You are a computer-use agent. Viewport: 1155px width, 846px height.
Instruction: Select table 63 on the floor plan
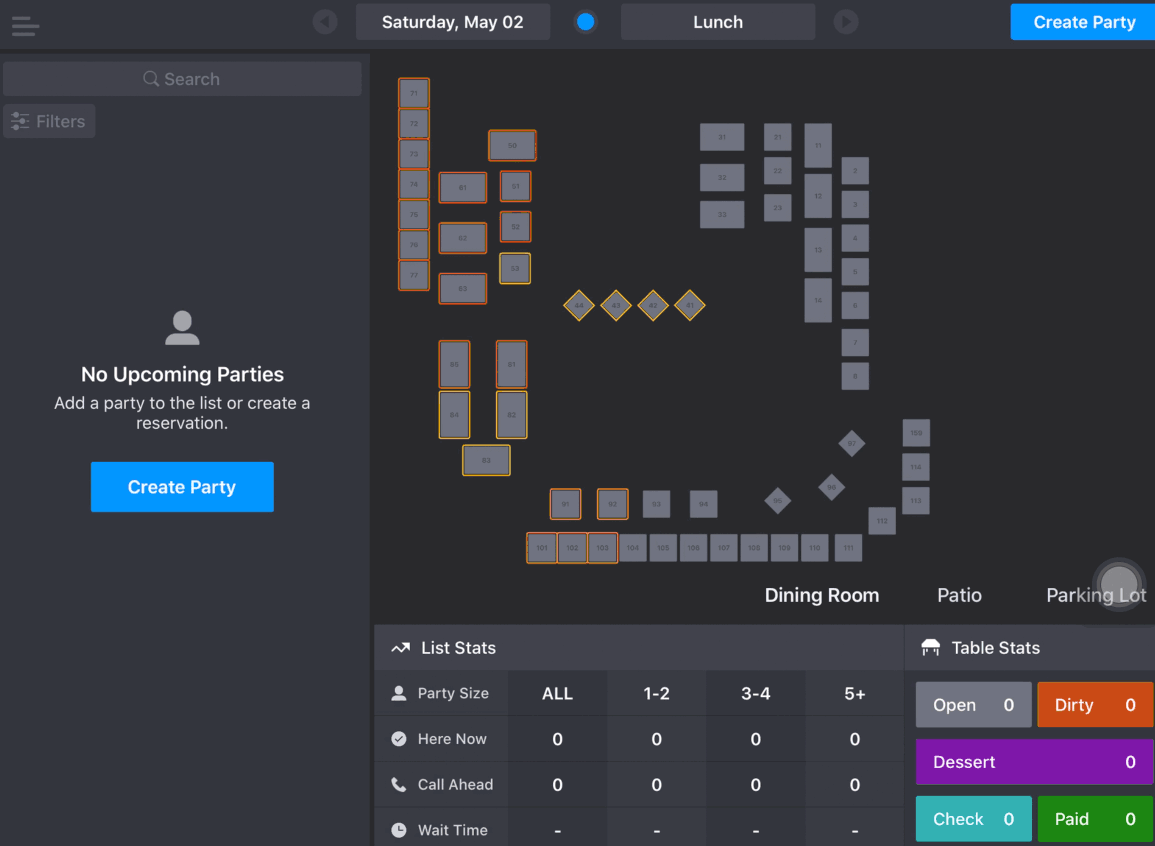[x=463, y=289]
